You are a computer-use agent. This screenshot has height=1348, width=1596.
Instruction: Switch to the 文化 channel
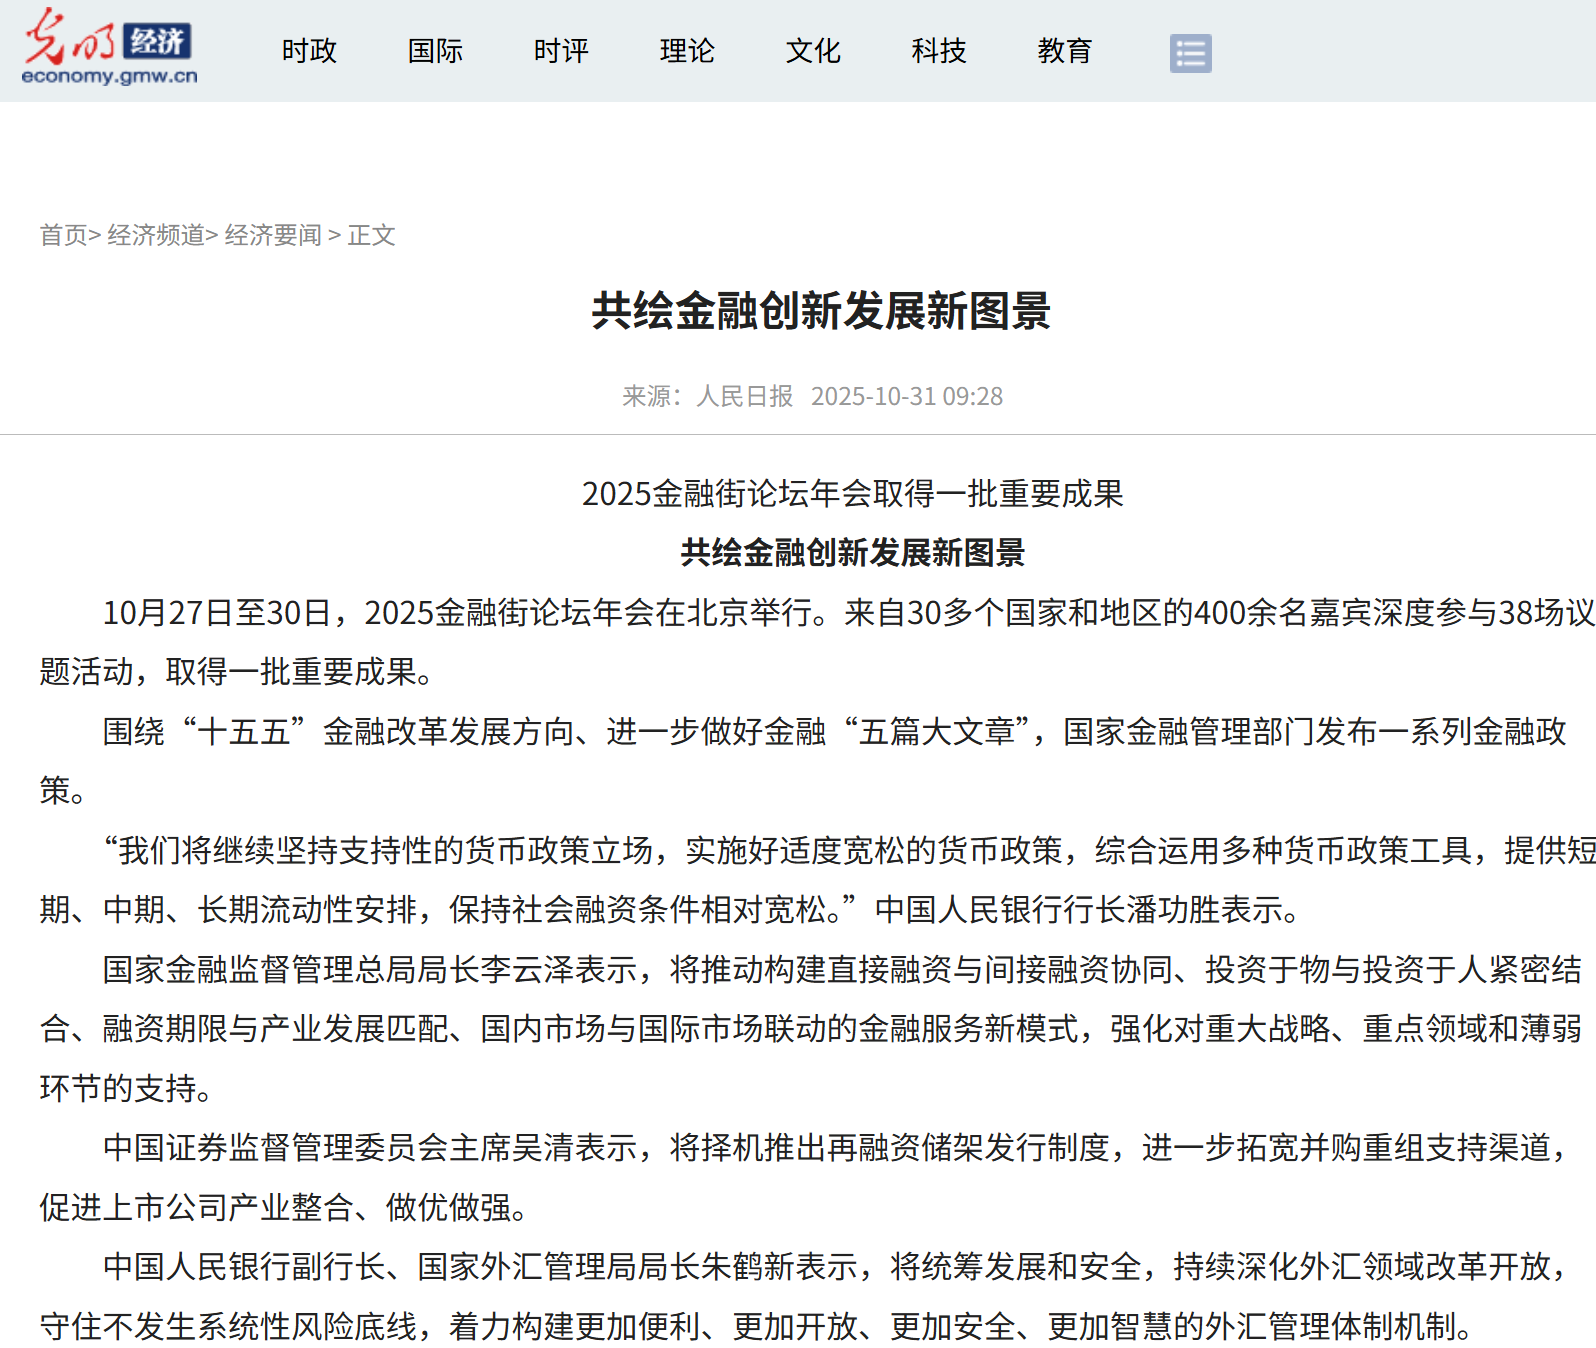813,51
